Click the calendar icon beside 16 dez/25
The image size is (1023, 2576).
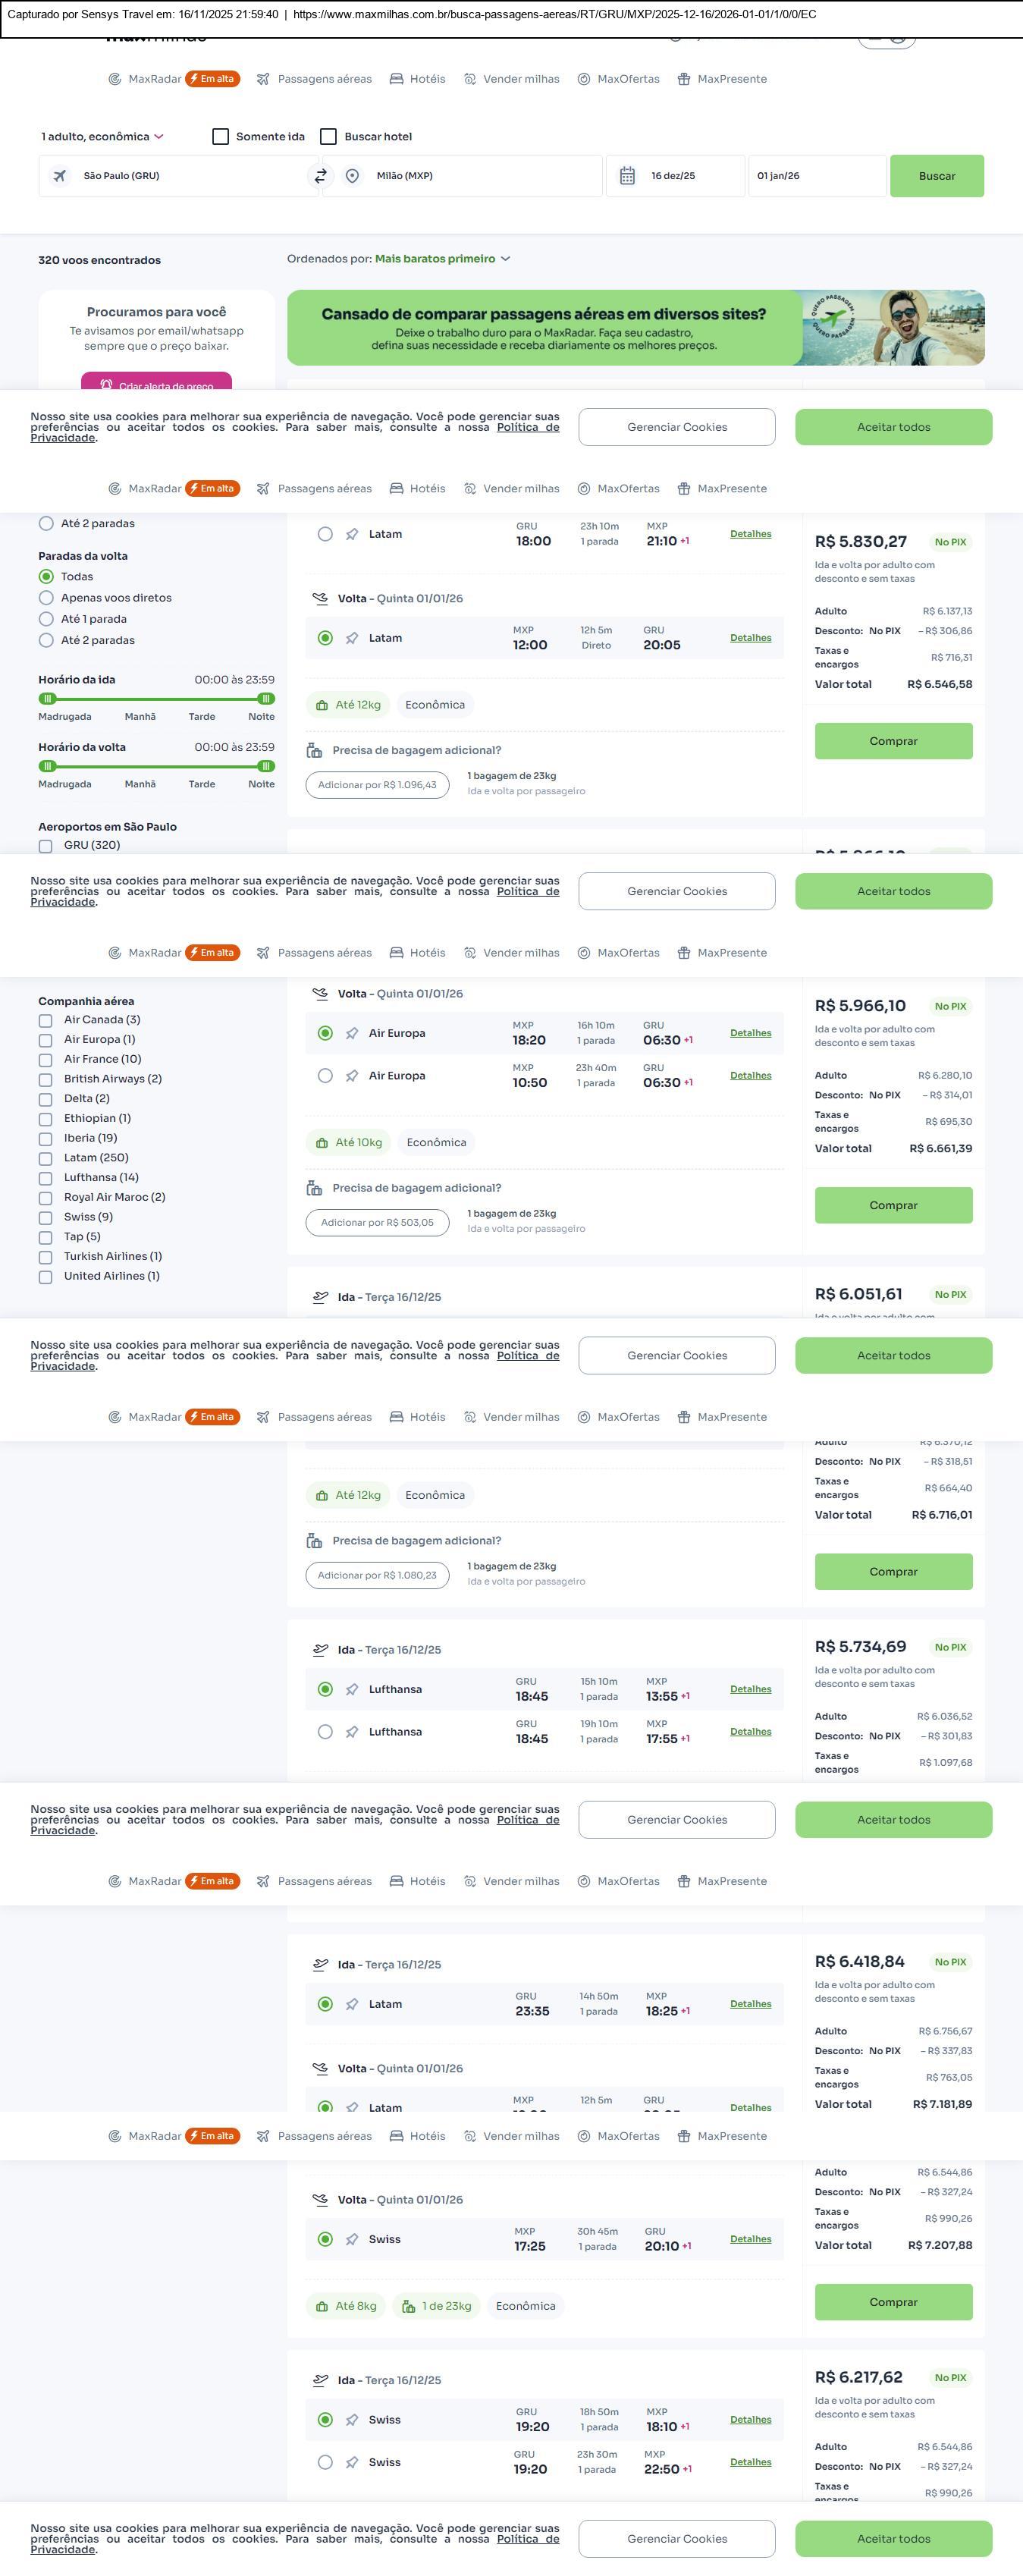pos(627,176)
